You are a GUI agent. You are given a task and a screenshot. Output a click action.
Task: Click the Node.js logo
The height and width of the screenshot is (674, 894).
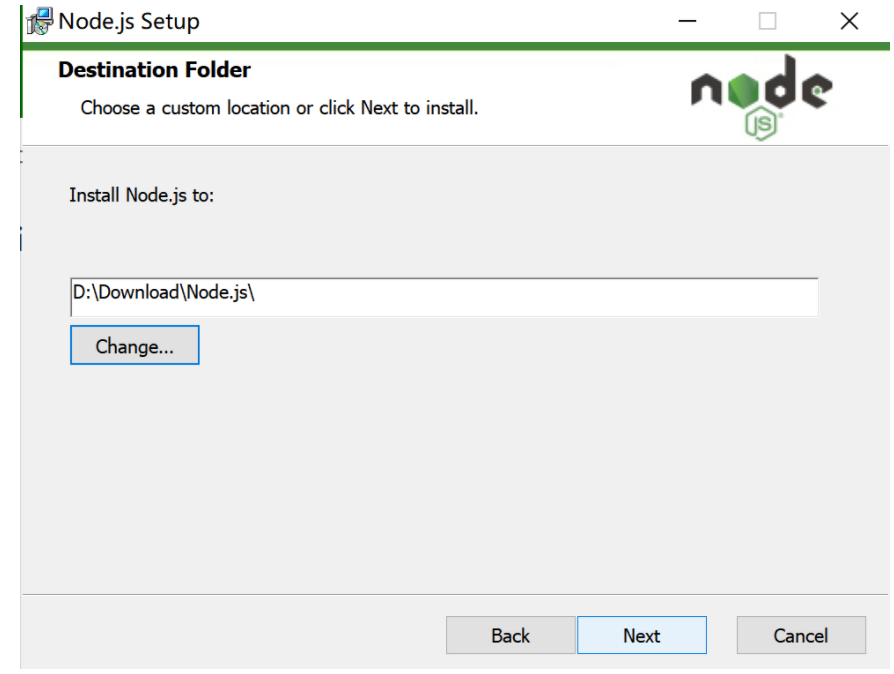click(x=761, y=97)
